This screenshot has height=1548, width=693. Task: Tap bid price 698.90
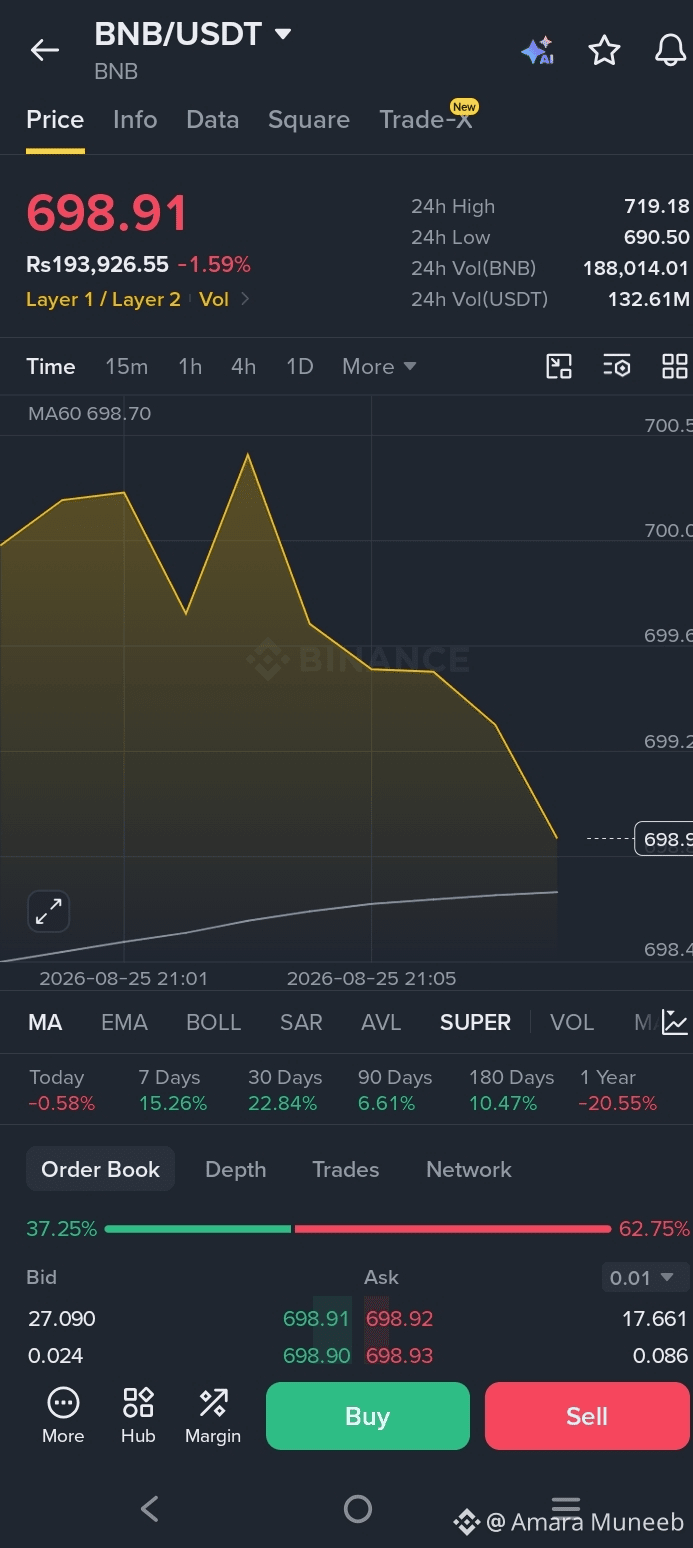pos(316,1356)
